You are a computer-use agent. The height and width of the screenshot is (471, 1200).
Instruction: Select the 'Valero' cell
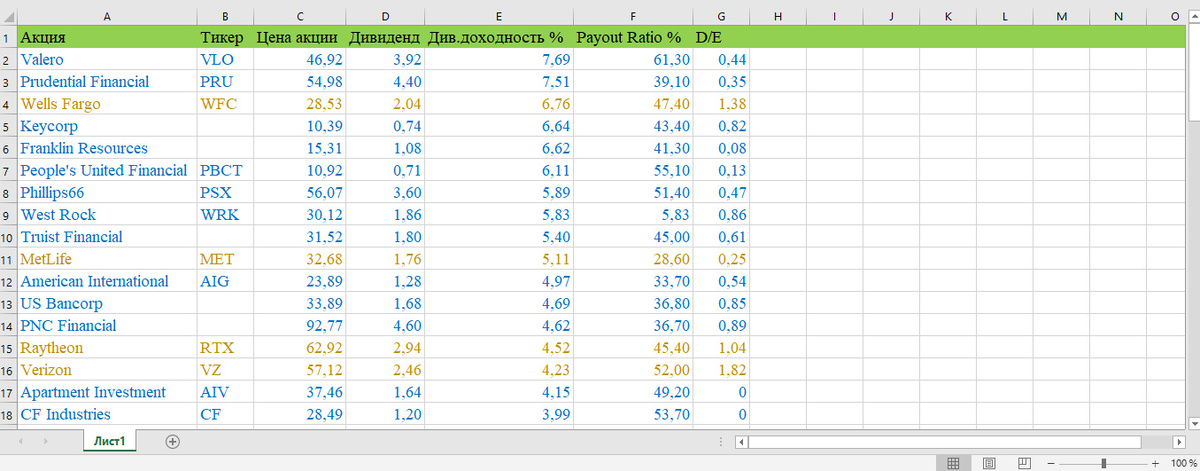pos(107,60)
